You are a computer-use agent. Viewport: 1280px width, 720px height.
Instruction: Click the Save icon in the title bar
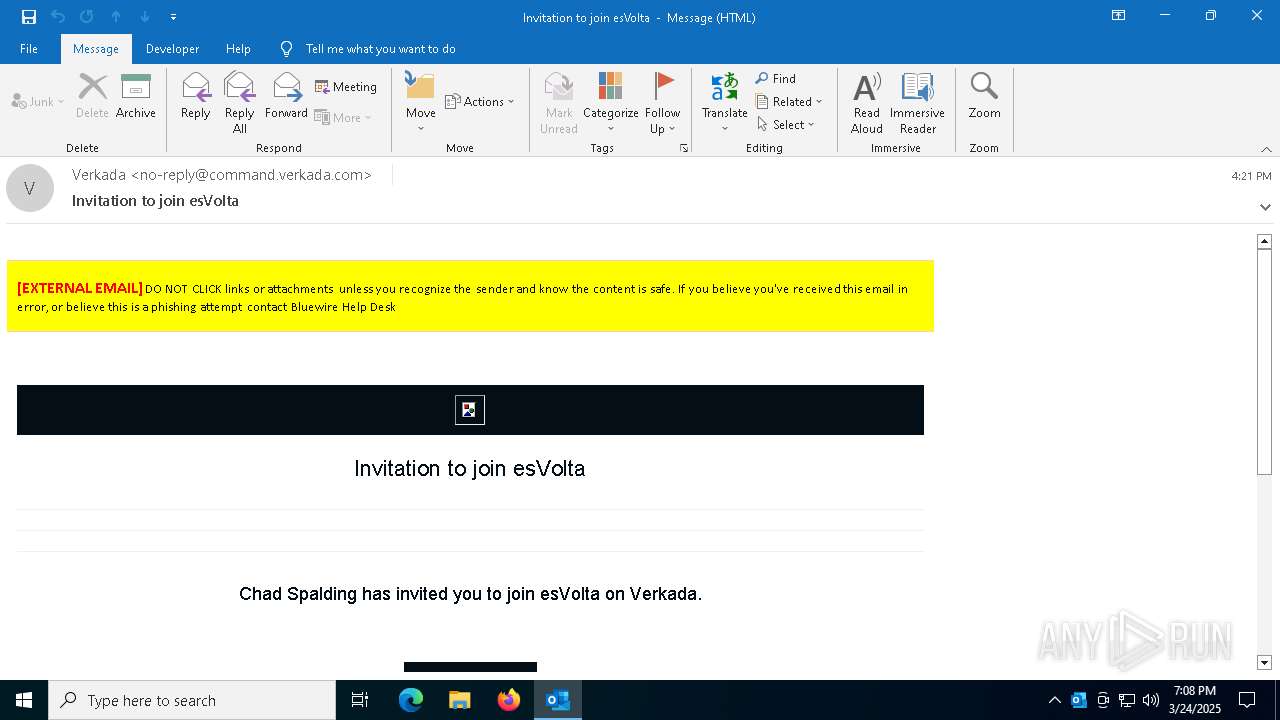pyautogui.click(x=29, y=17)
